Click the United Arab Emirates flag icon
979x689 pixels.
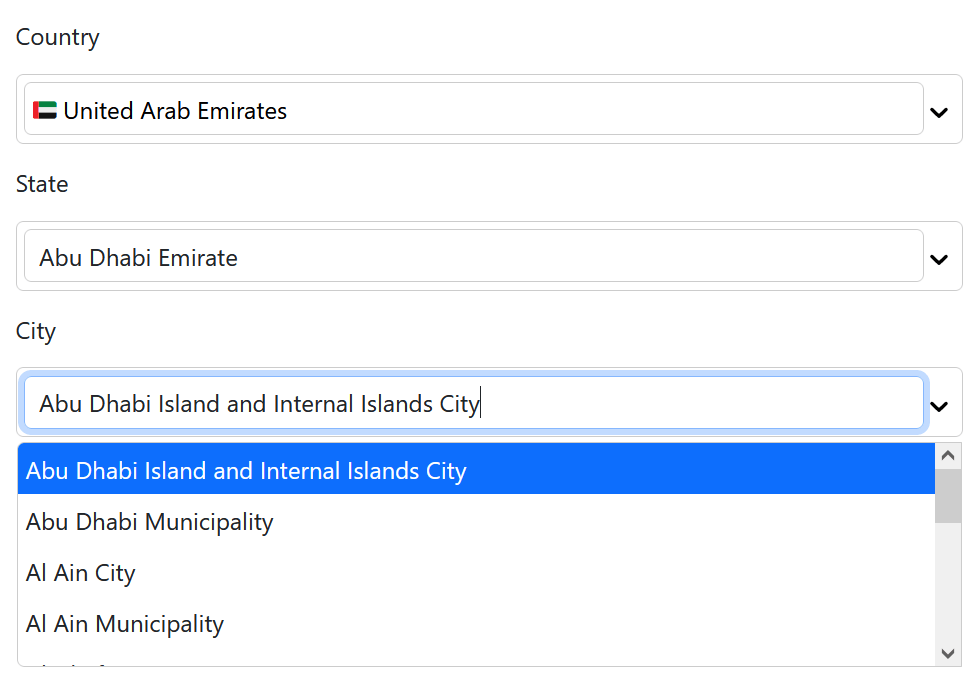coord(45,110)
